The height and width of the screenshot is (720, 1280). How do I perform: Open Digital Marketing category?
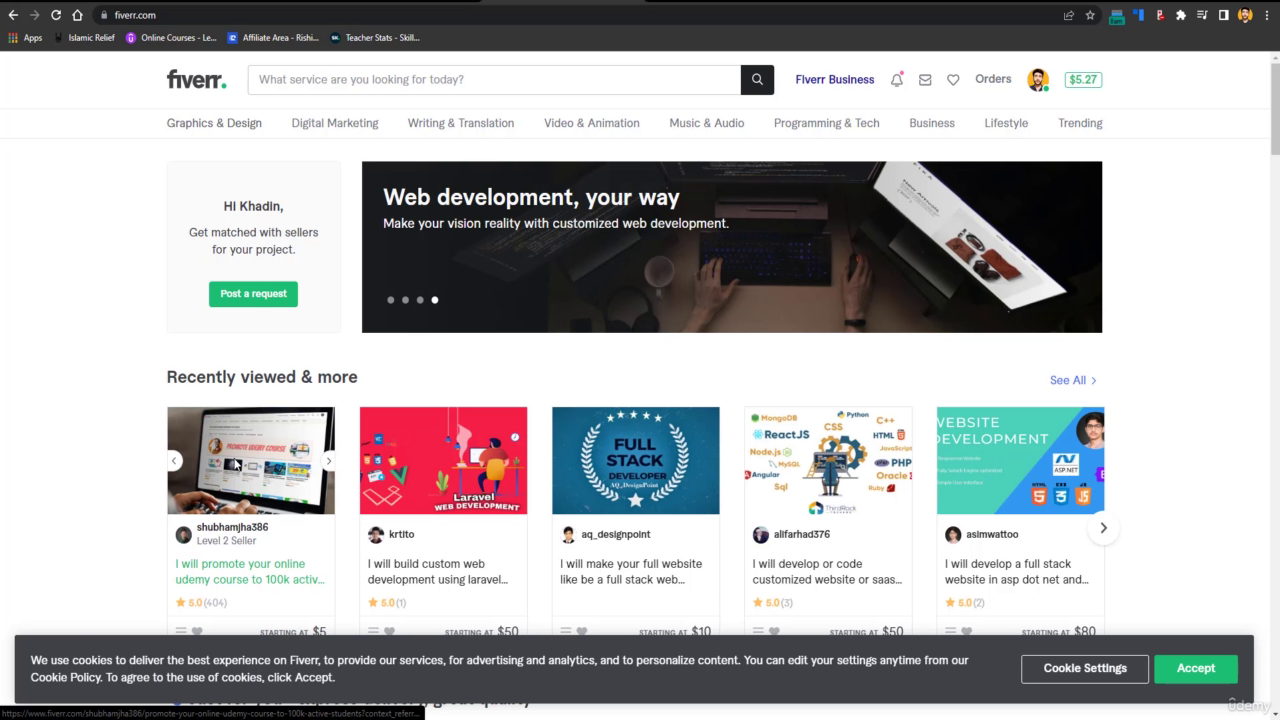coord(335,123)
